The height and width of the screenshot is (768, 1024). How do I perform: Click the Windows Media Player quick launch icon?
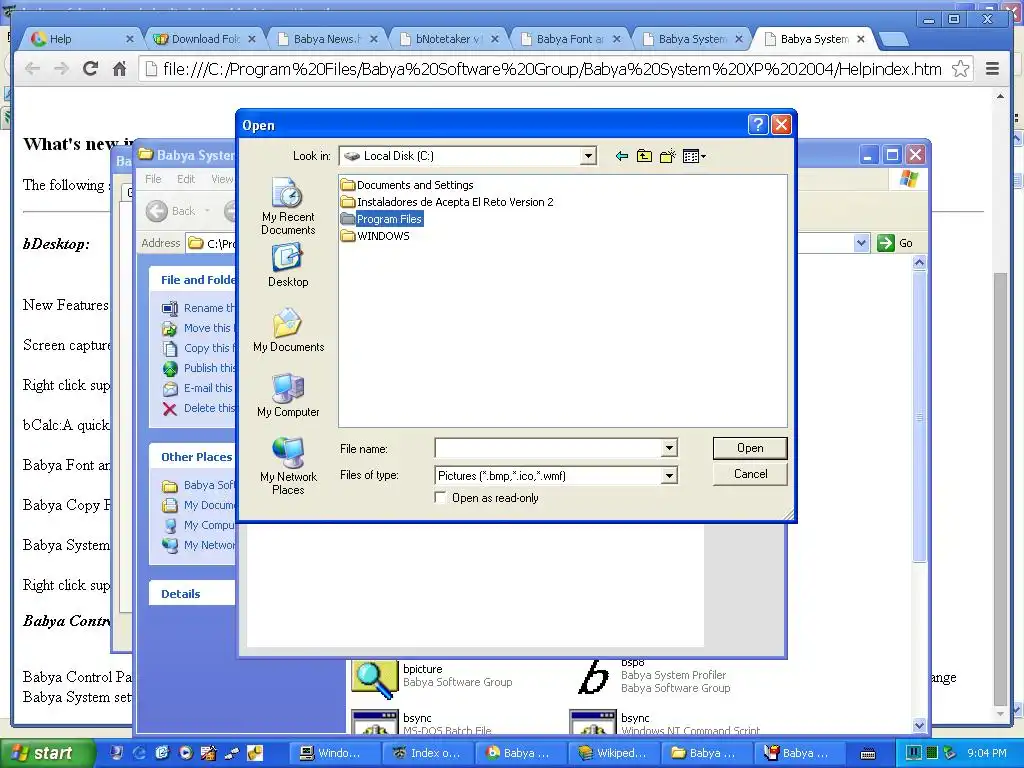(186, 753)
